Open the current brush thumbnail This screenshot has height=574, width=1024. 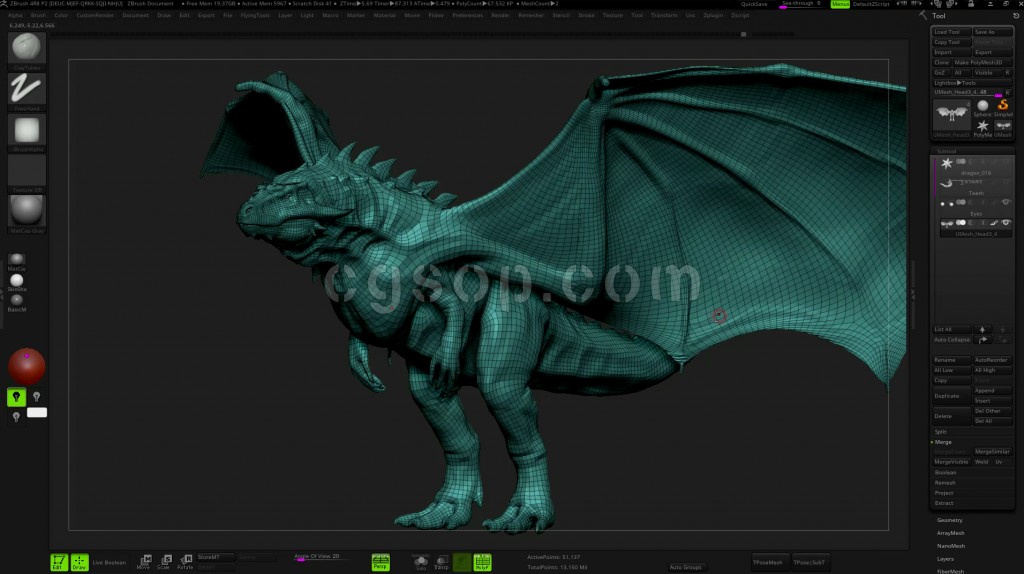(x=27, y=50)
